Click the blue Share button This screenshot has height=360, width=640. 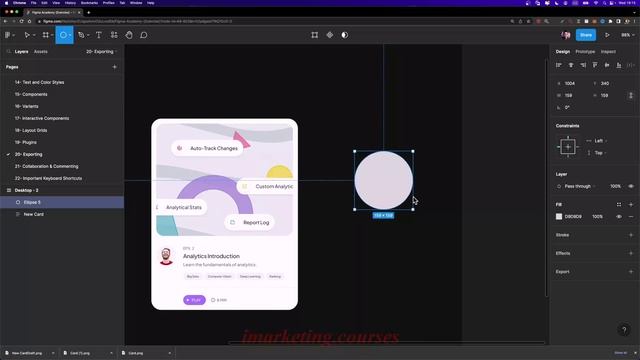click(586, 35)
